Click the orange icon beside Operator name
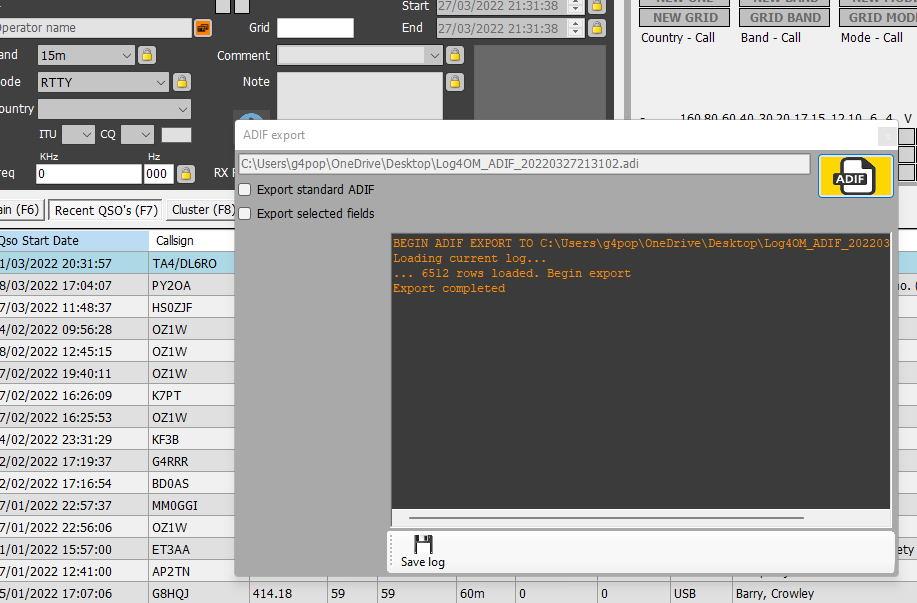917x603 pixels. 203,28
